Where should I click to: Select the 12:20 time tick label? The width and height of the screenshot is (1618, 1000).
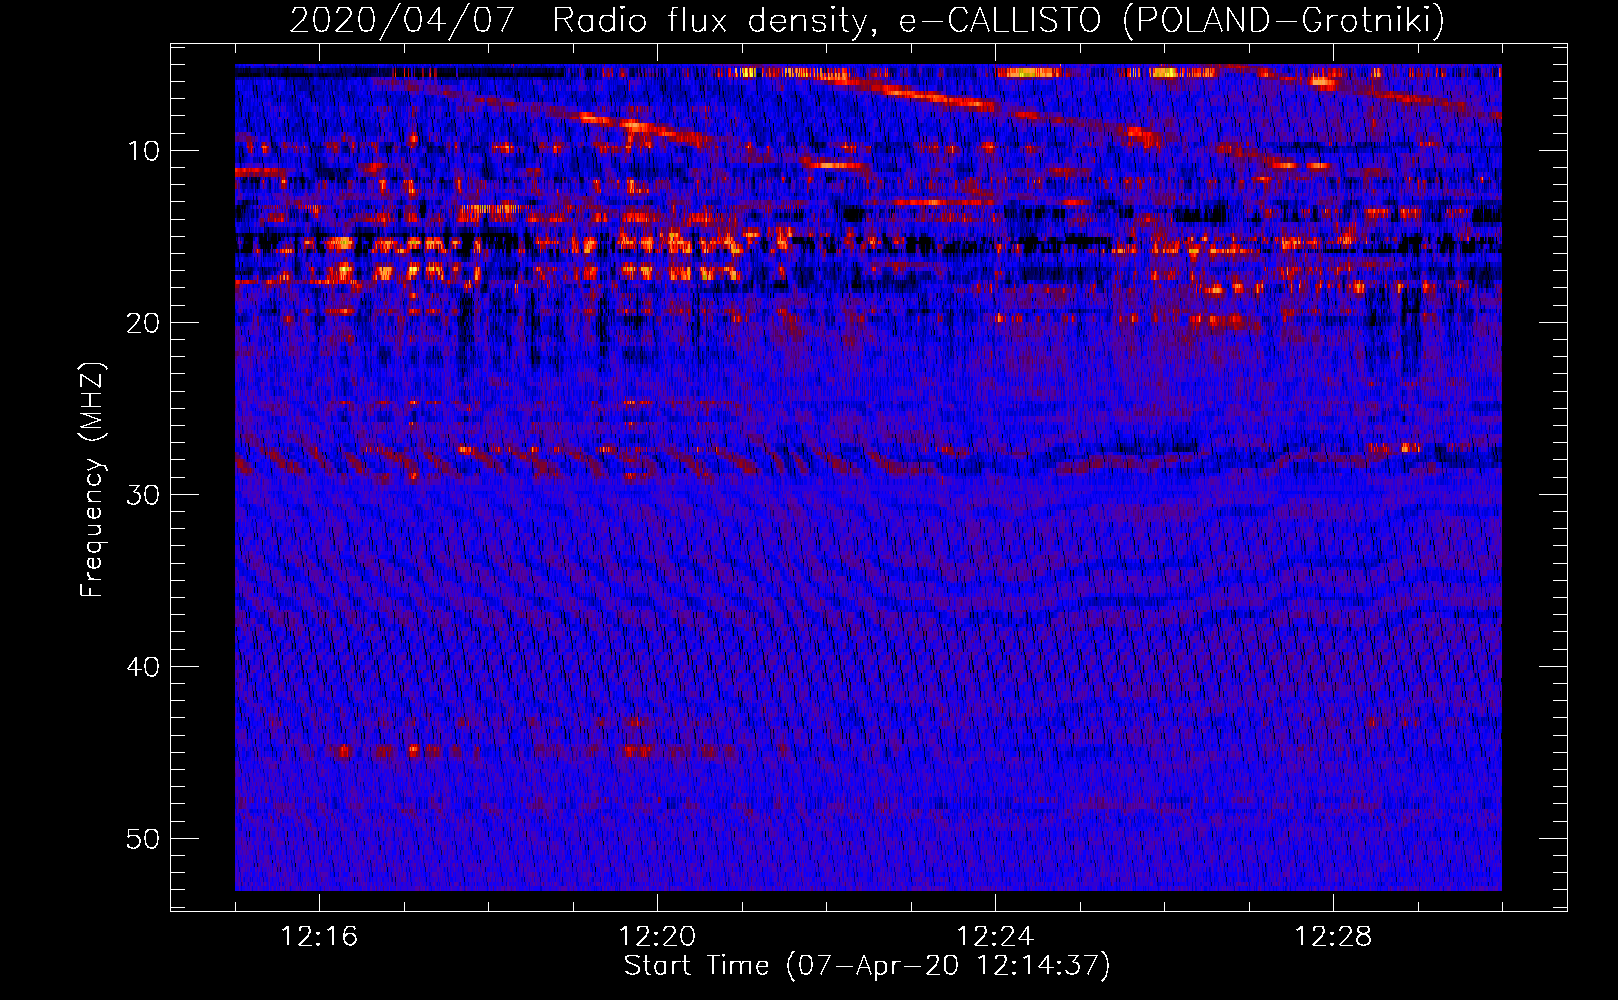(657, 937)
